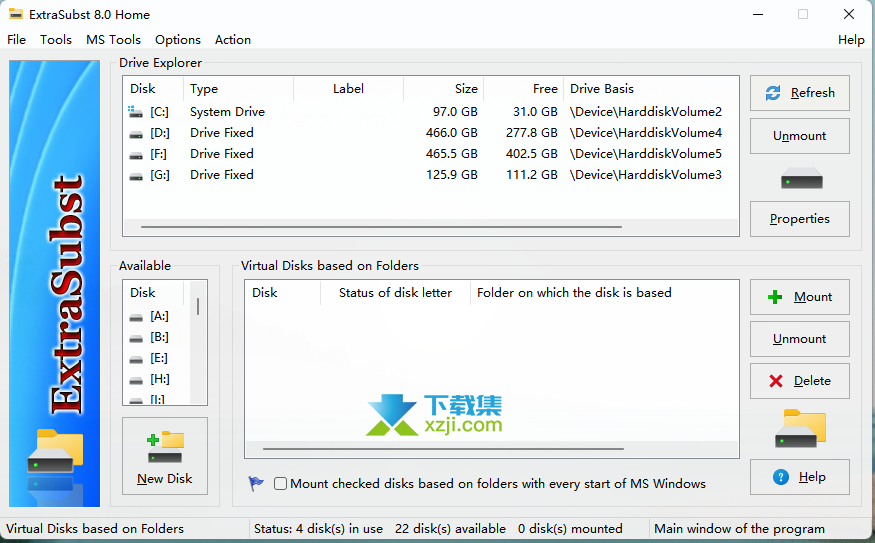Sort Drive Explorer by Label column
875x543 pixels.
pos(348,89)
